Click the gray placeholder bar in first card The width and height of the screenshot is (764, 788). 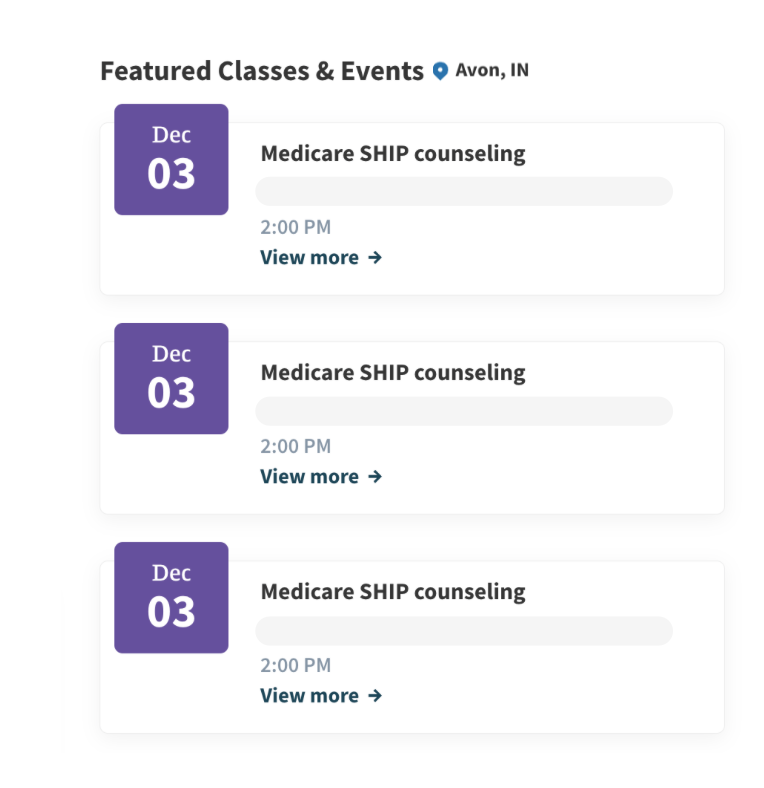(x=464, y=191)
